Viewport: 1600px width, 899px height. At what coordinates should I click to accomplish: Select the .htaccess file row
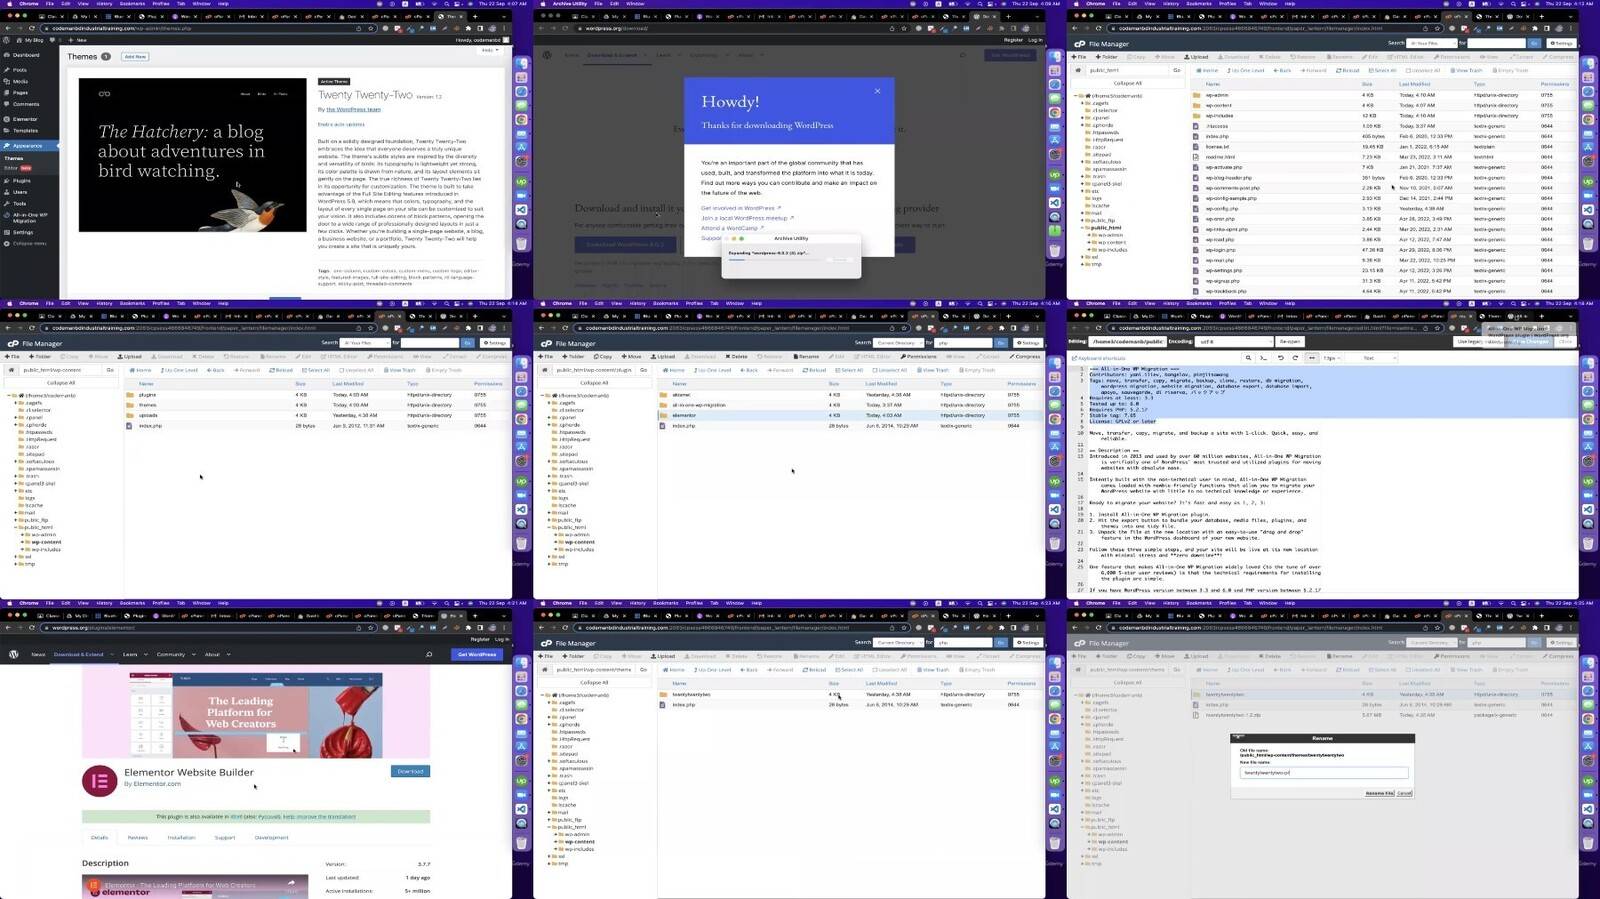pos(1385,126)
